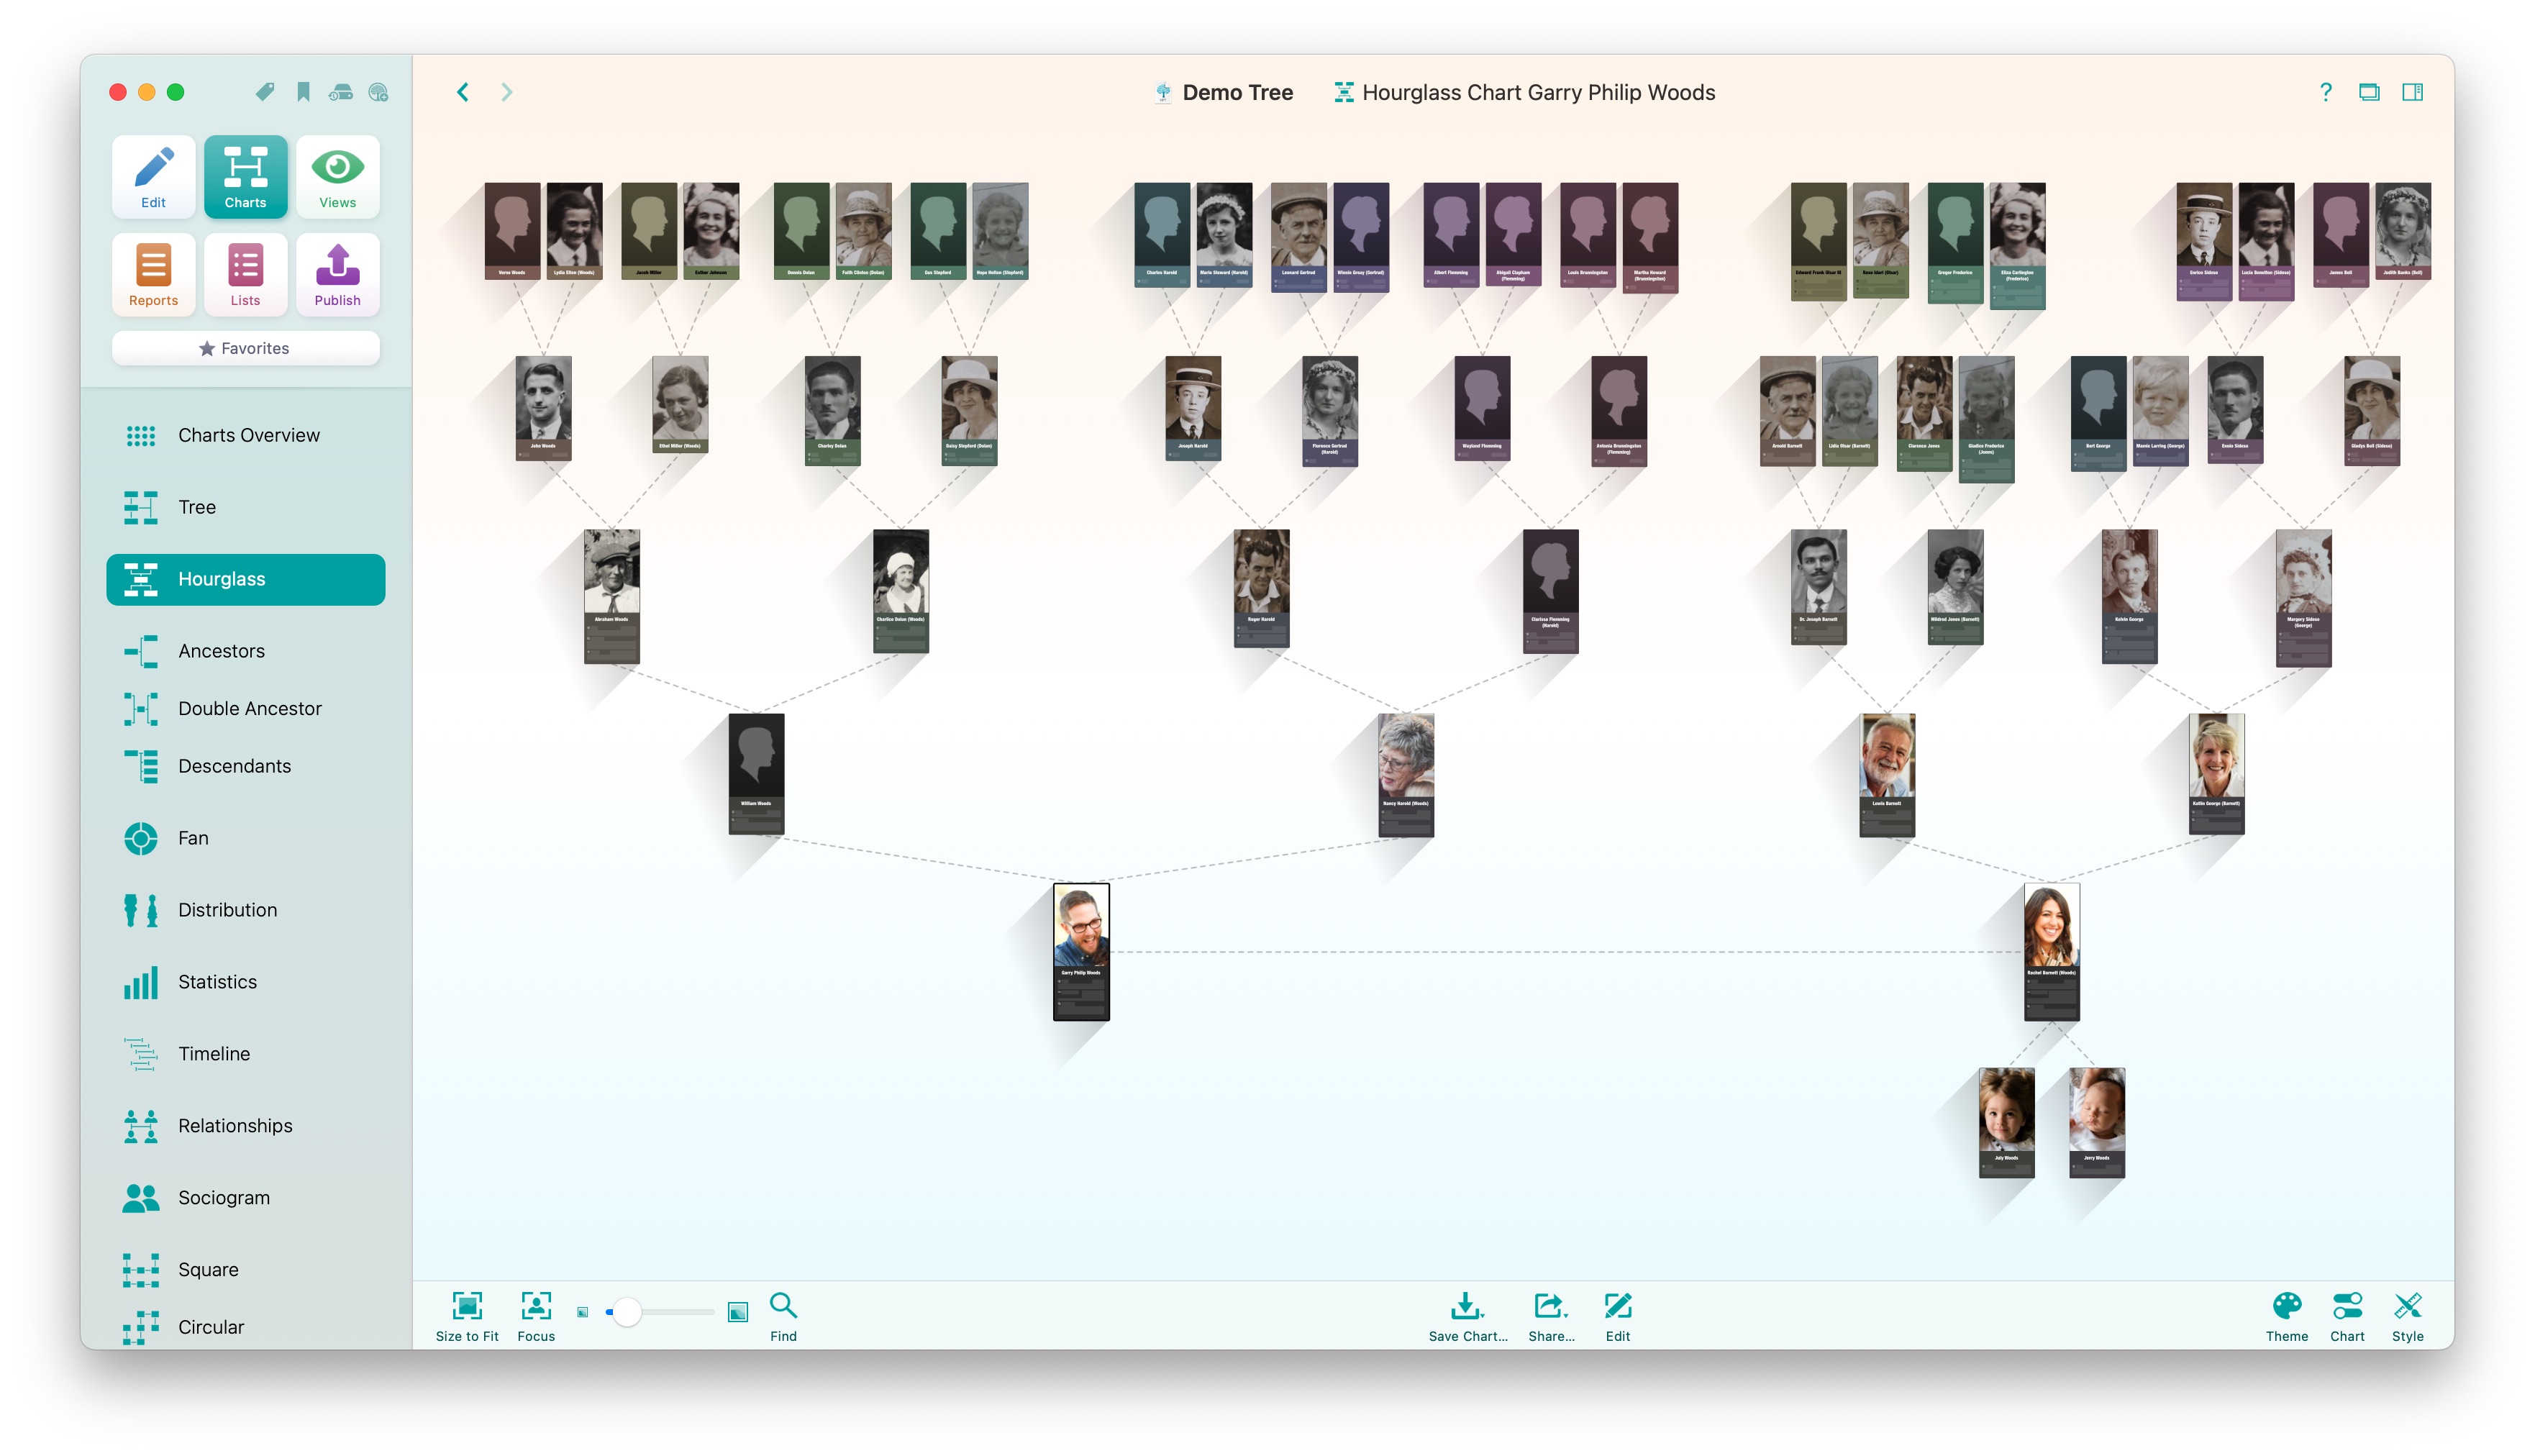Navigate forward with the right chevron

pyautogui.click(x=507, y=92)
